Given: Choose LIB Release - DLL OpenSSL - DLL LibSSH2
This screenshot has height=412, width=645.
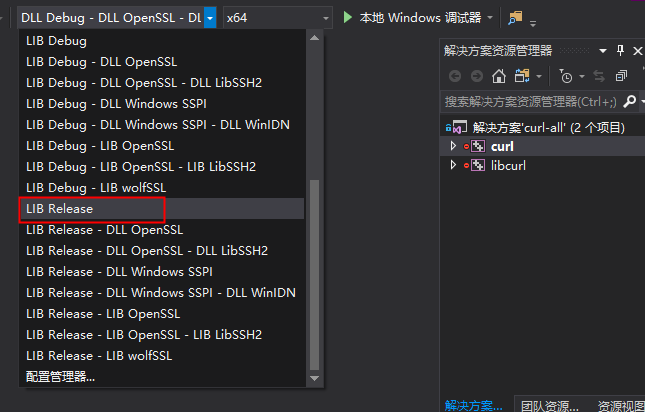Looking at the screenshot, I should click(162, 250).
